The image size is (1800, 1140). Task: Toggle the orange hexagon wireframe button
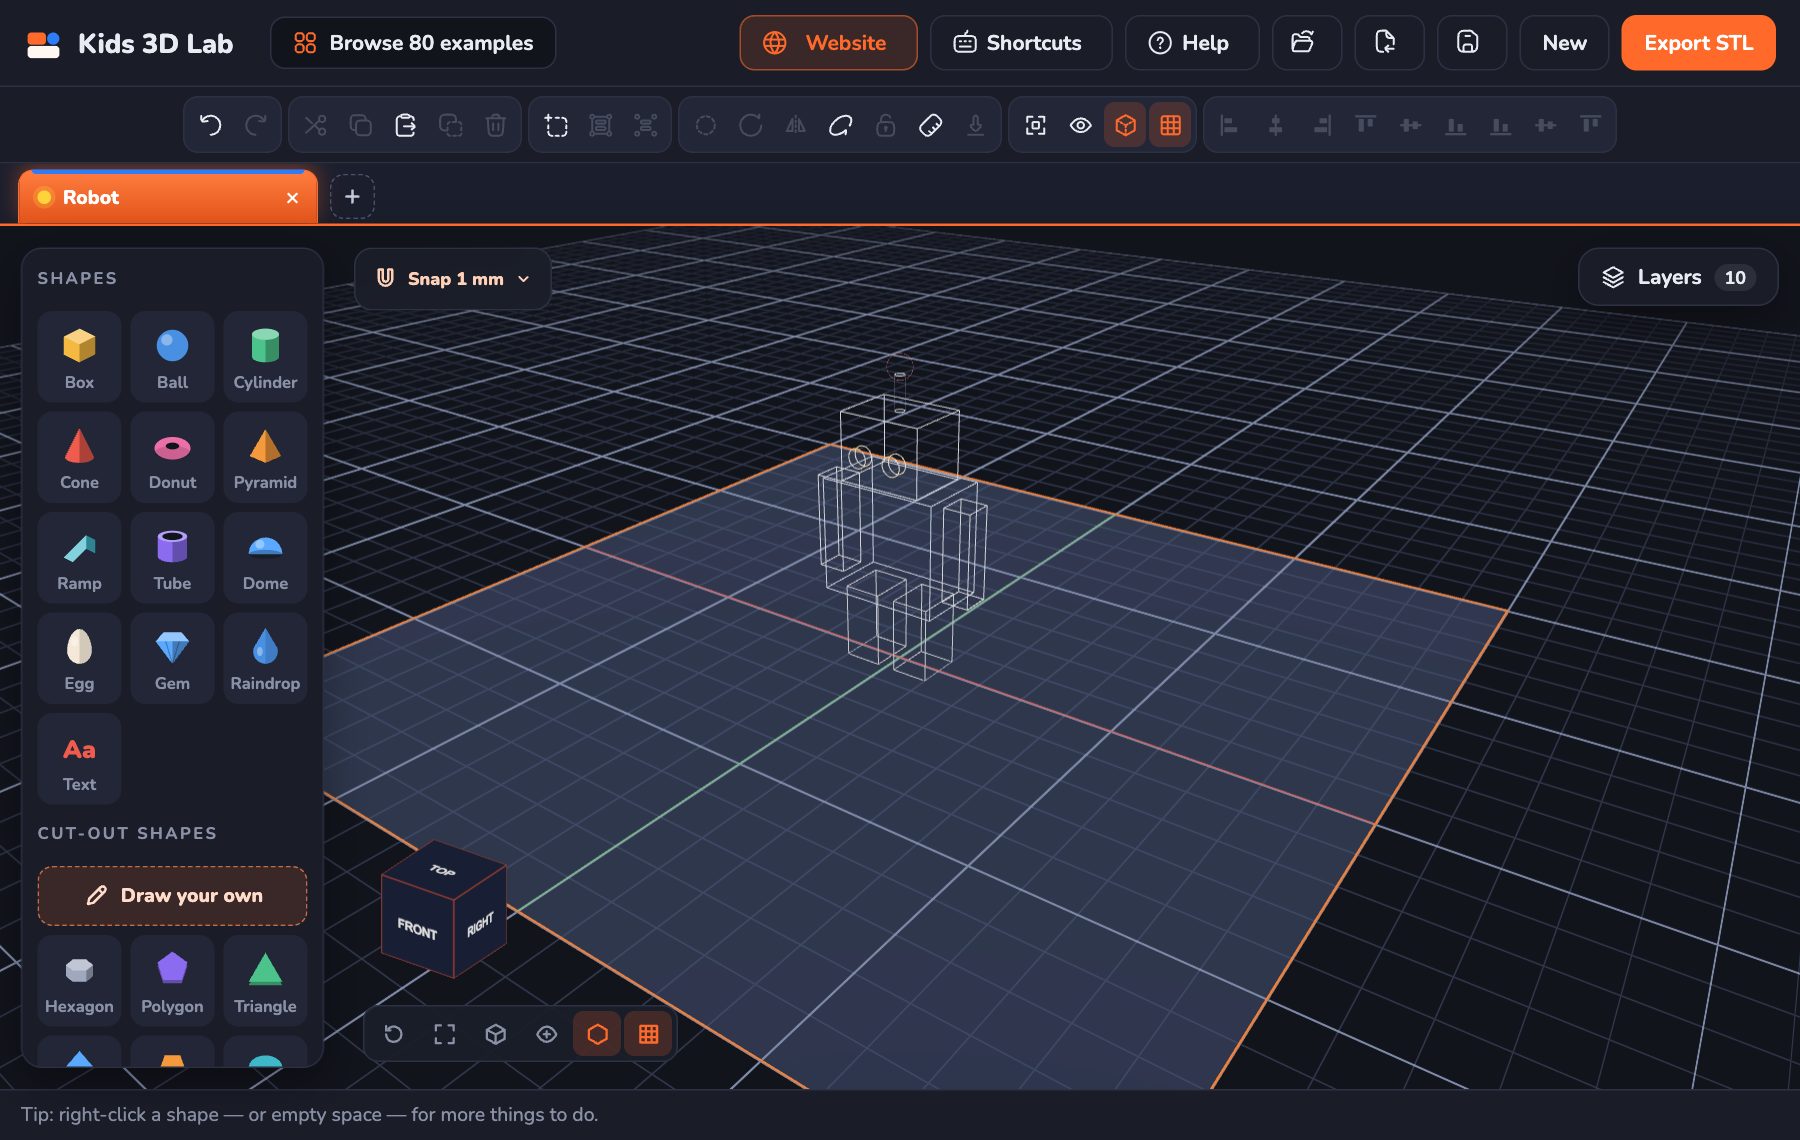pyautogui.click(x=597, y=1034)
